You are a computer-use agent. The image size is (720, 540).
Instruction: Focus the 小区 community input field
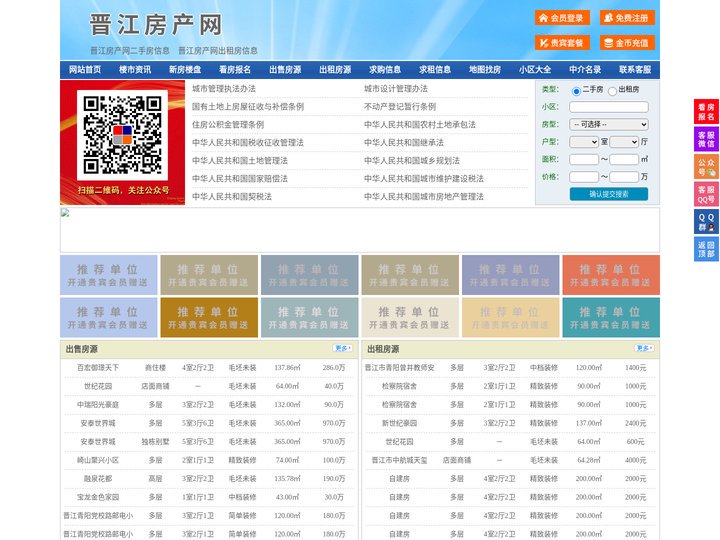pos(609,107)
